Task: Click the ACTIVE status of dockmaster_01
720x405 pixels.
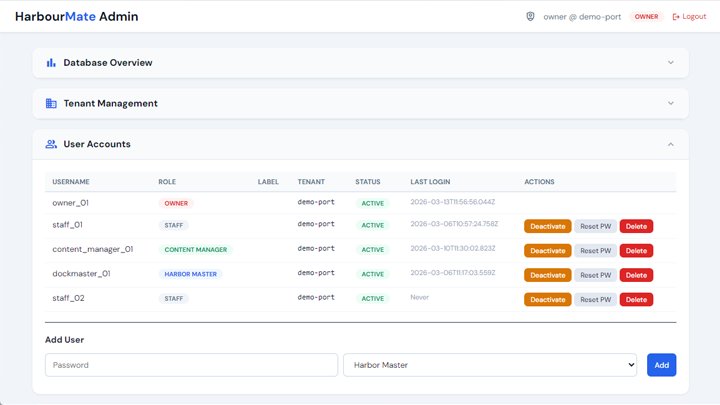Action: pyautogui.click(x=372, y=274)
